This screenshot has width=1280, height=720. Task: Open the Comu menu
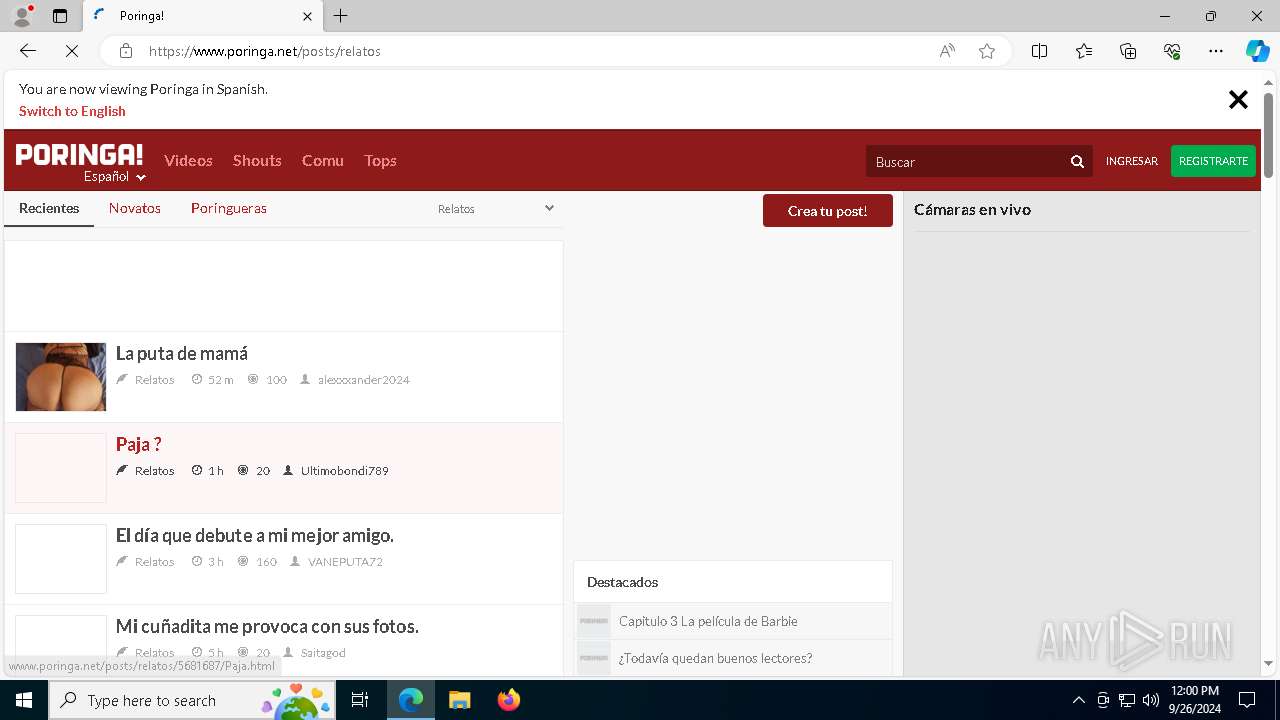[323, 160]
